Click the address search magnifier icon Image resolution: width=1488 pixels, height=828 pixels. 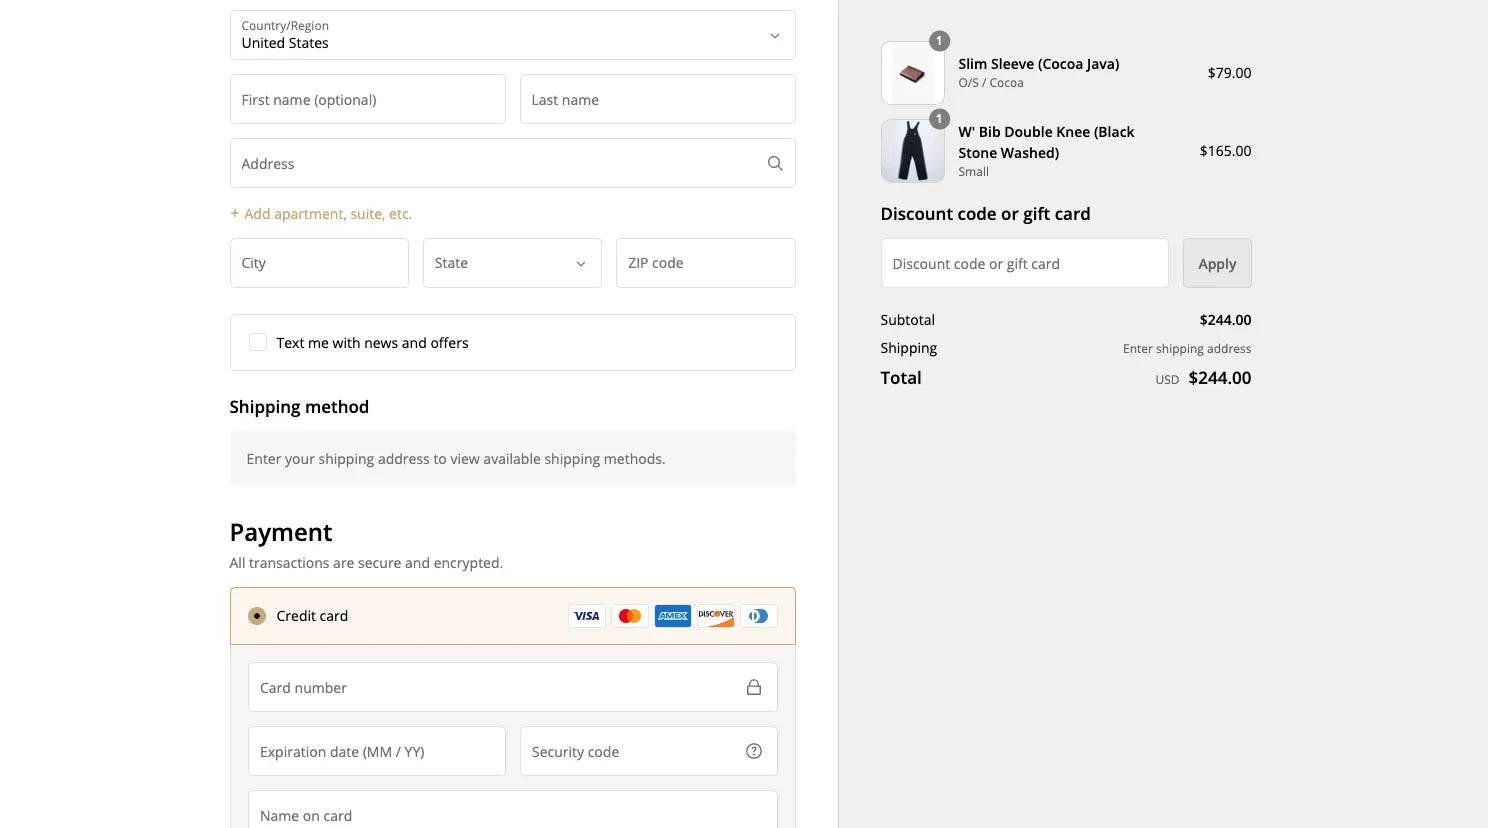(x=775, y=163)
